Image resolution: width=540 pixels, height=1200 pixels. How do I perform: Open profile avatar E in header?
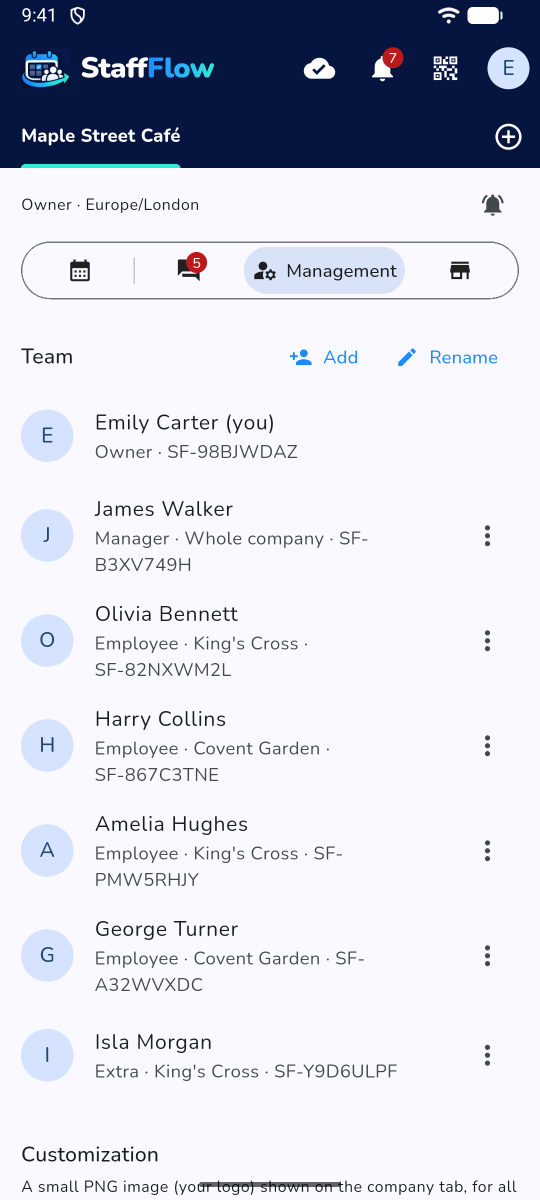point(508,68)
